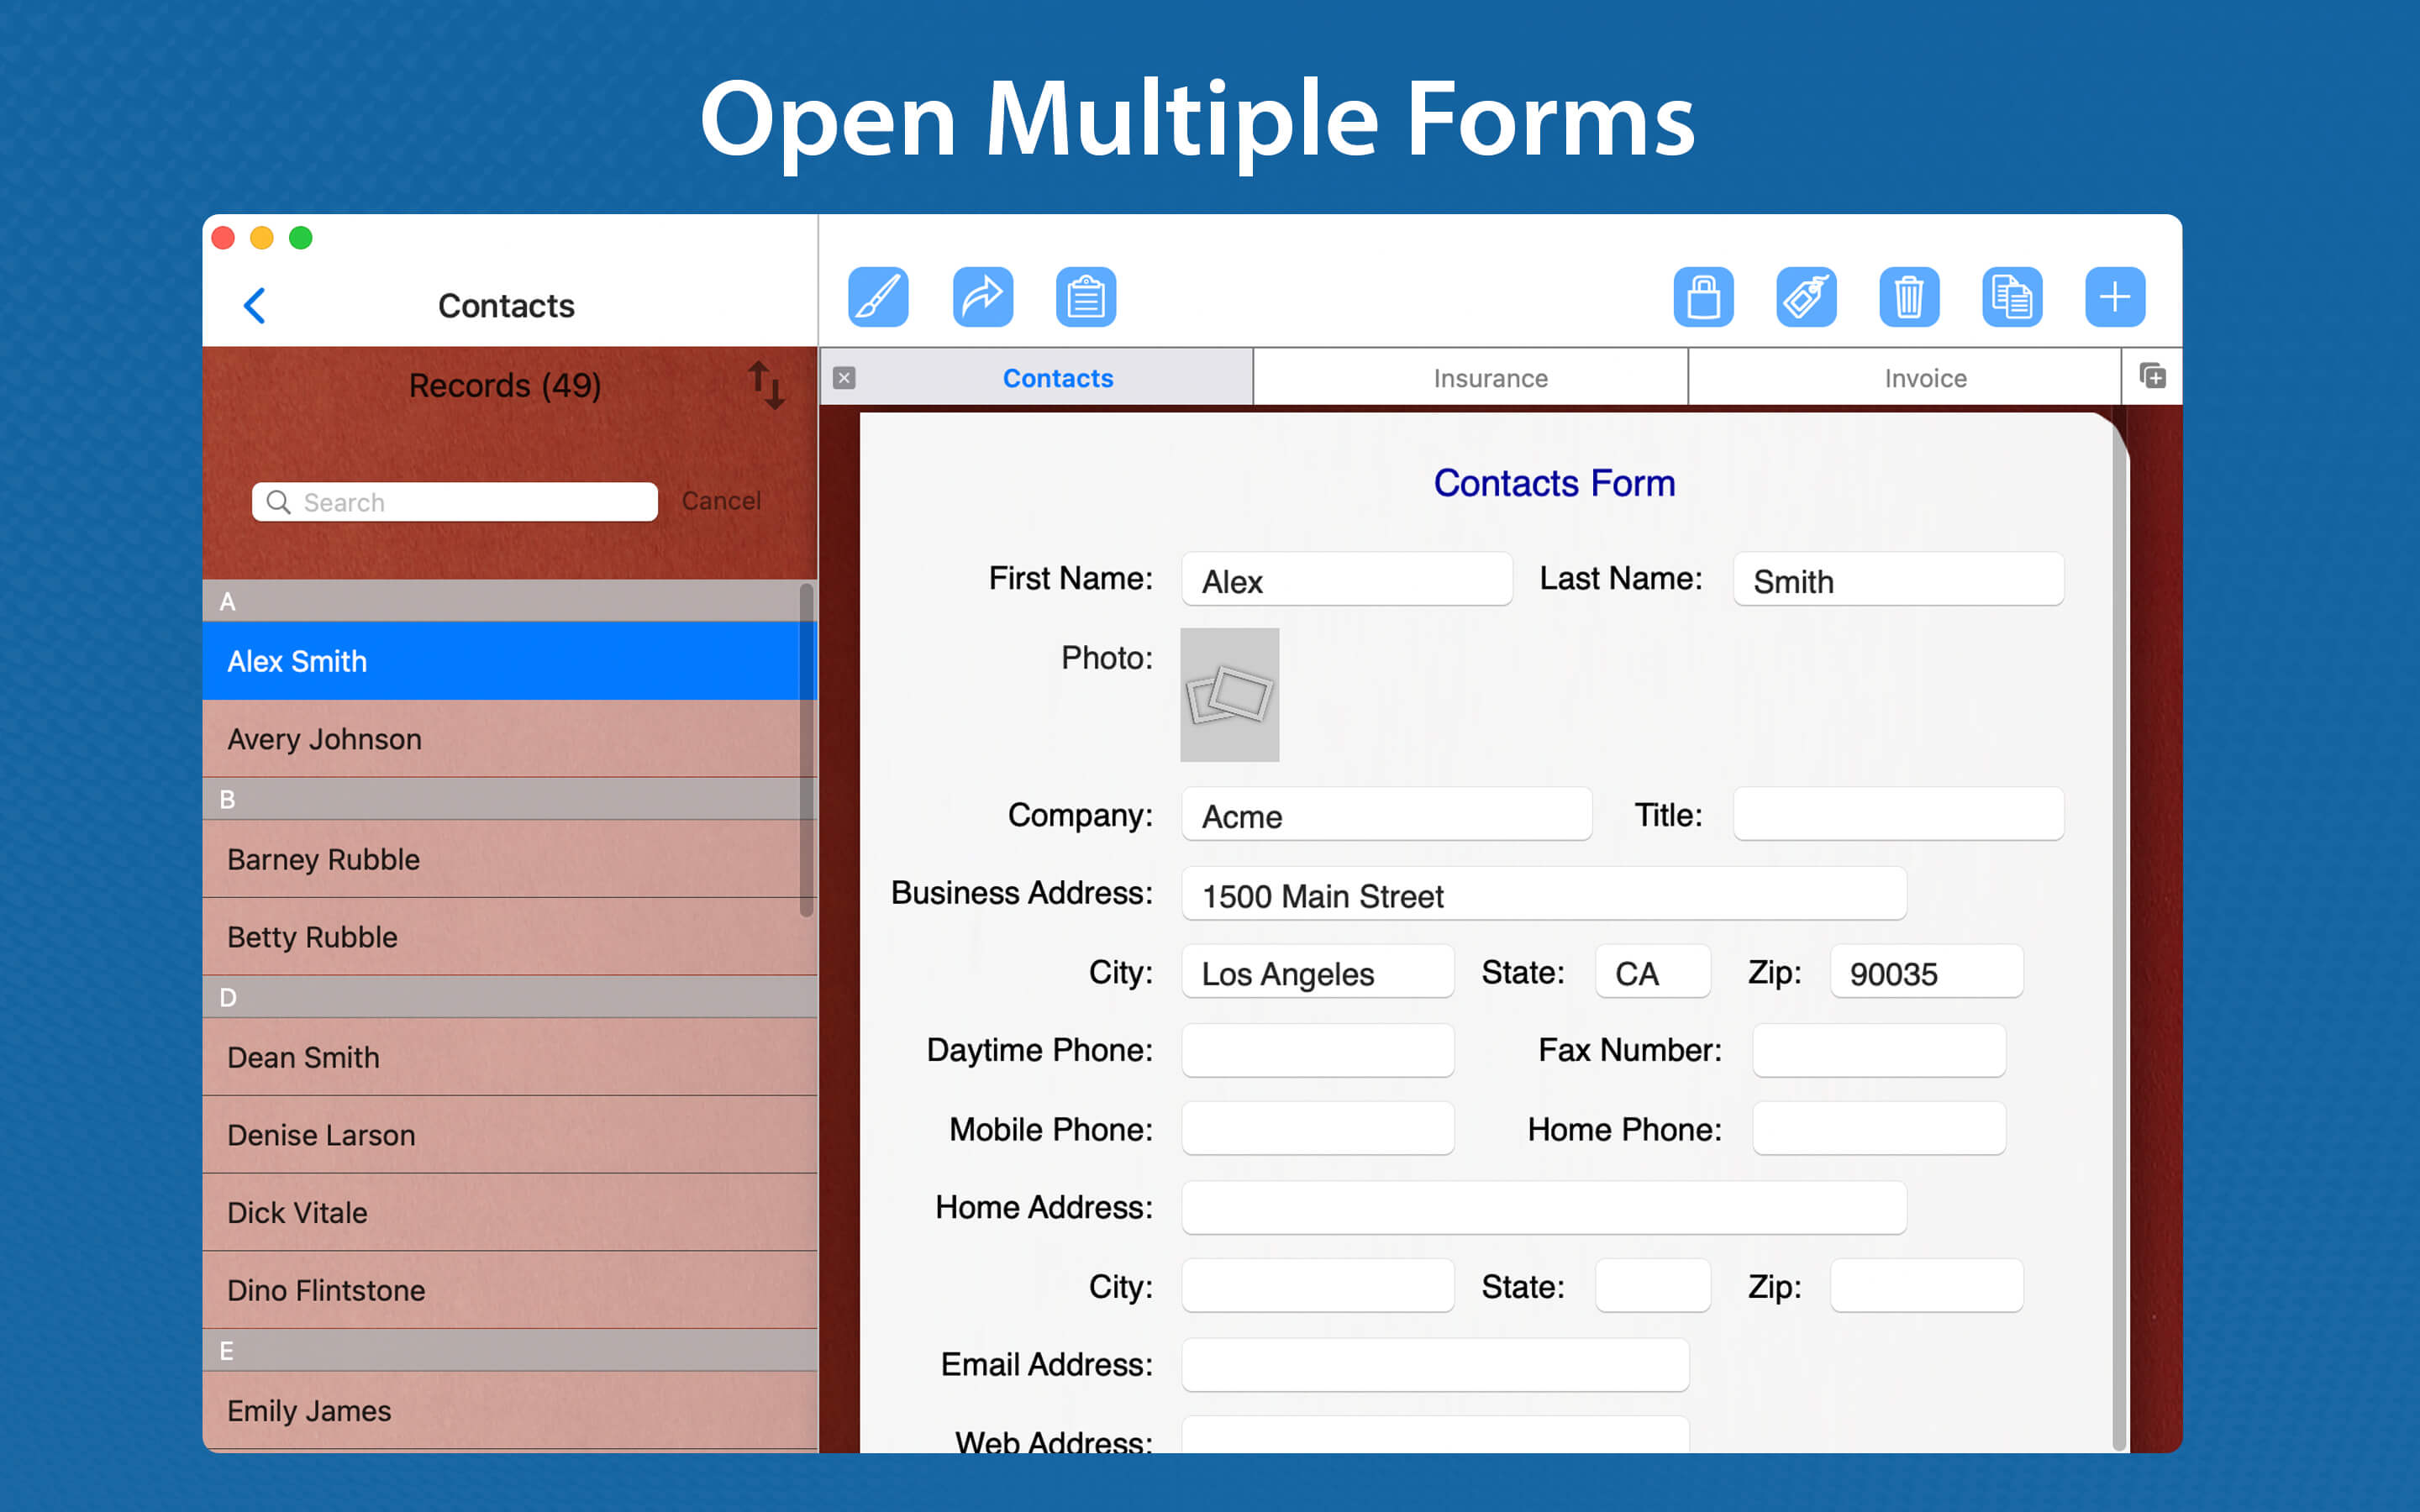Viewport: 2420px width, 1512px height.
Task: Click the First Name field containing Alex
Action: pyautogui.click(x=1346, y=579)
